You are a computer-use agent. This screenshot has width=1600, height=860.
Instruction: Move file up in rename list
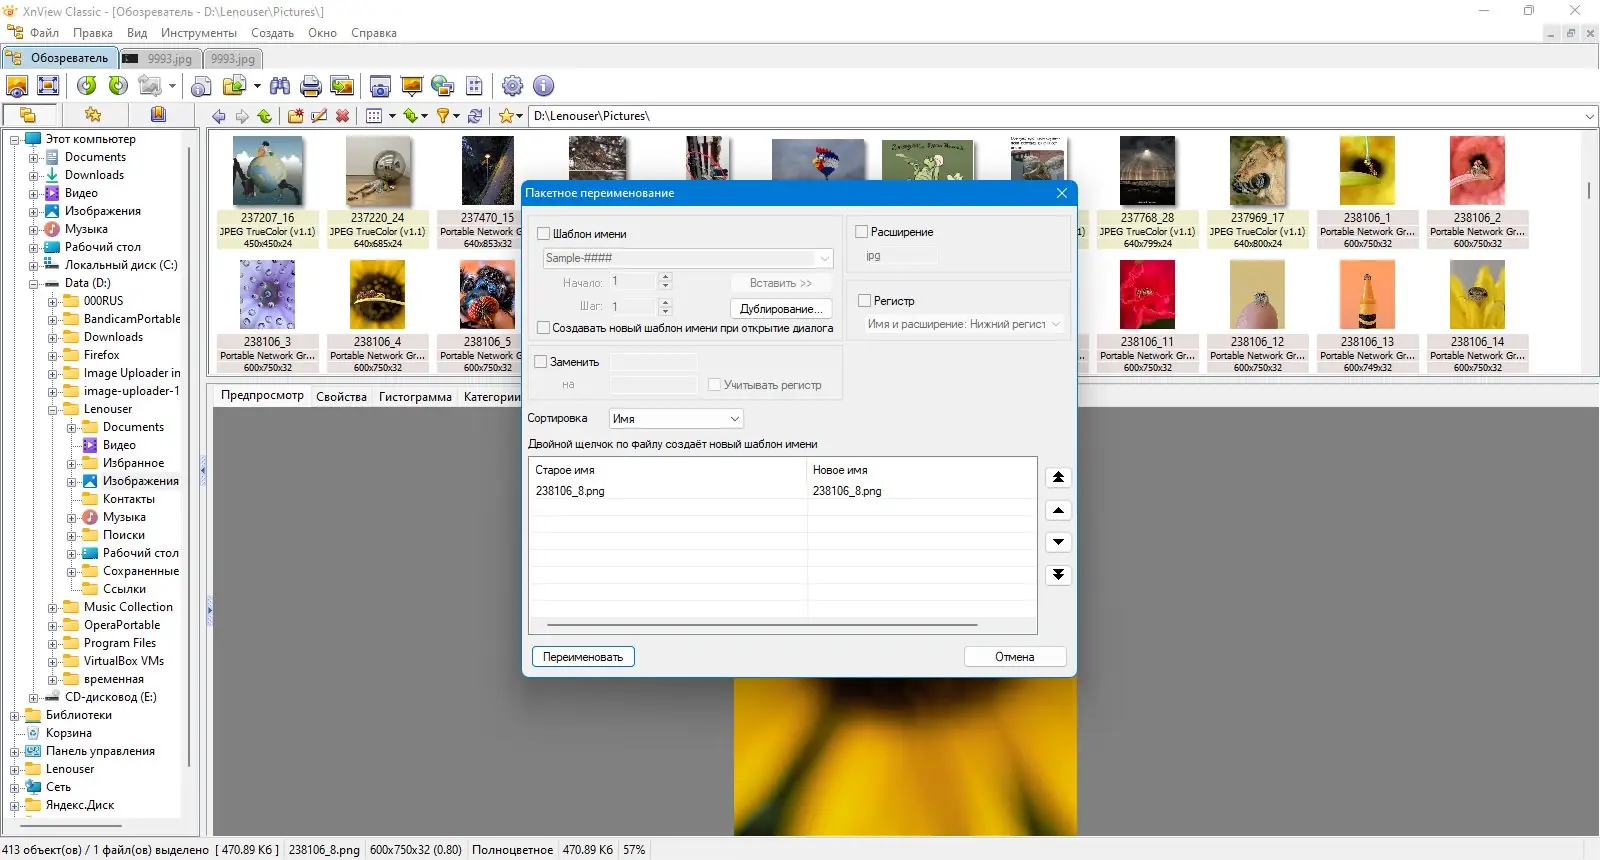pyautogui.click(x=1058, y=510)
